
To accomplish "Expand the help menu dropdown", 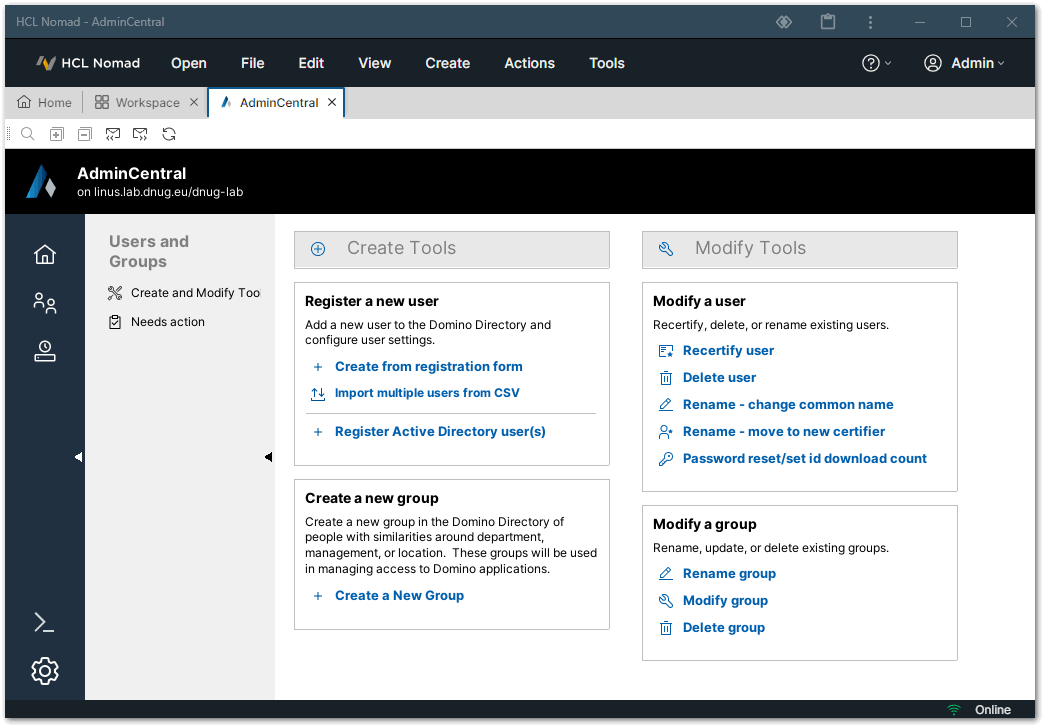I will coord(876,63).
